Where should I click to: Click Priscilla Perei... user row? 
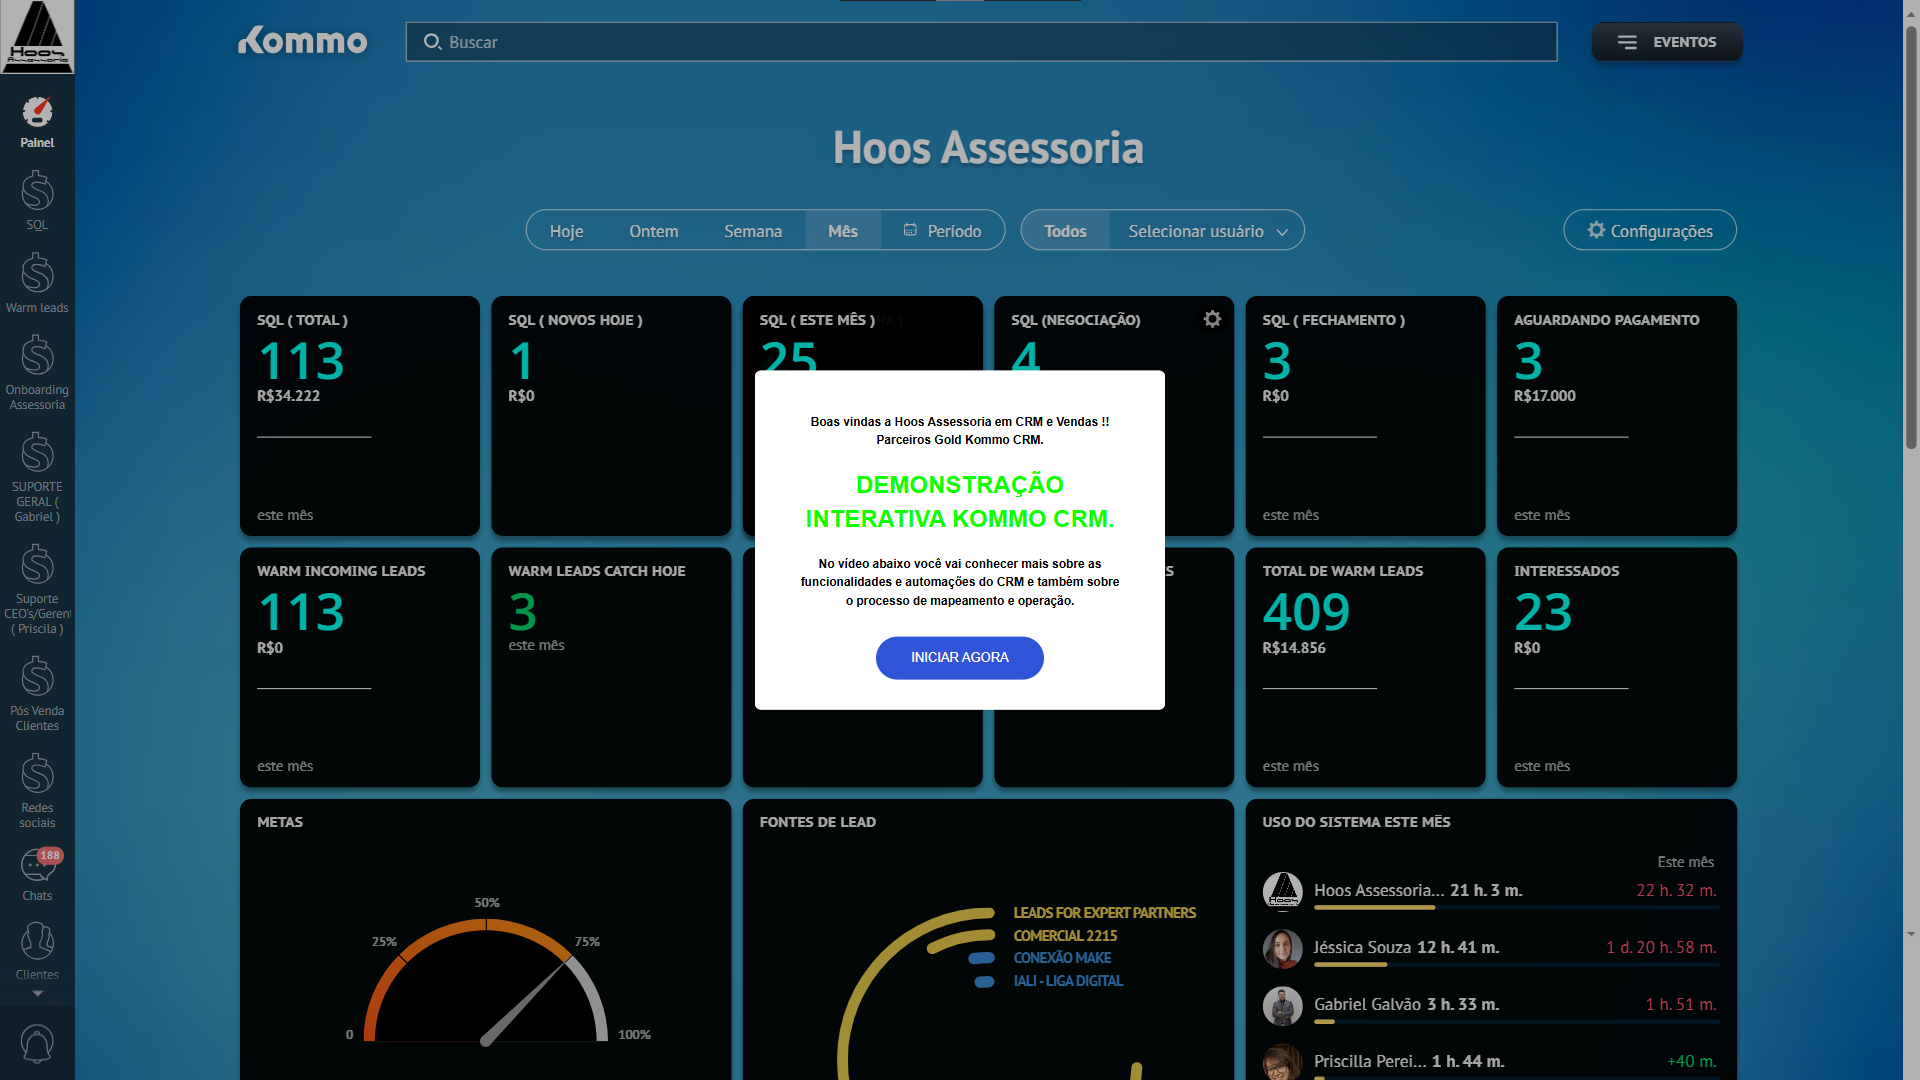[1490, 1062]
